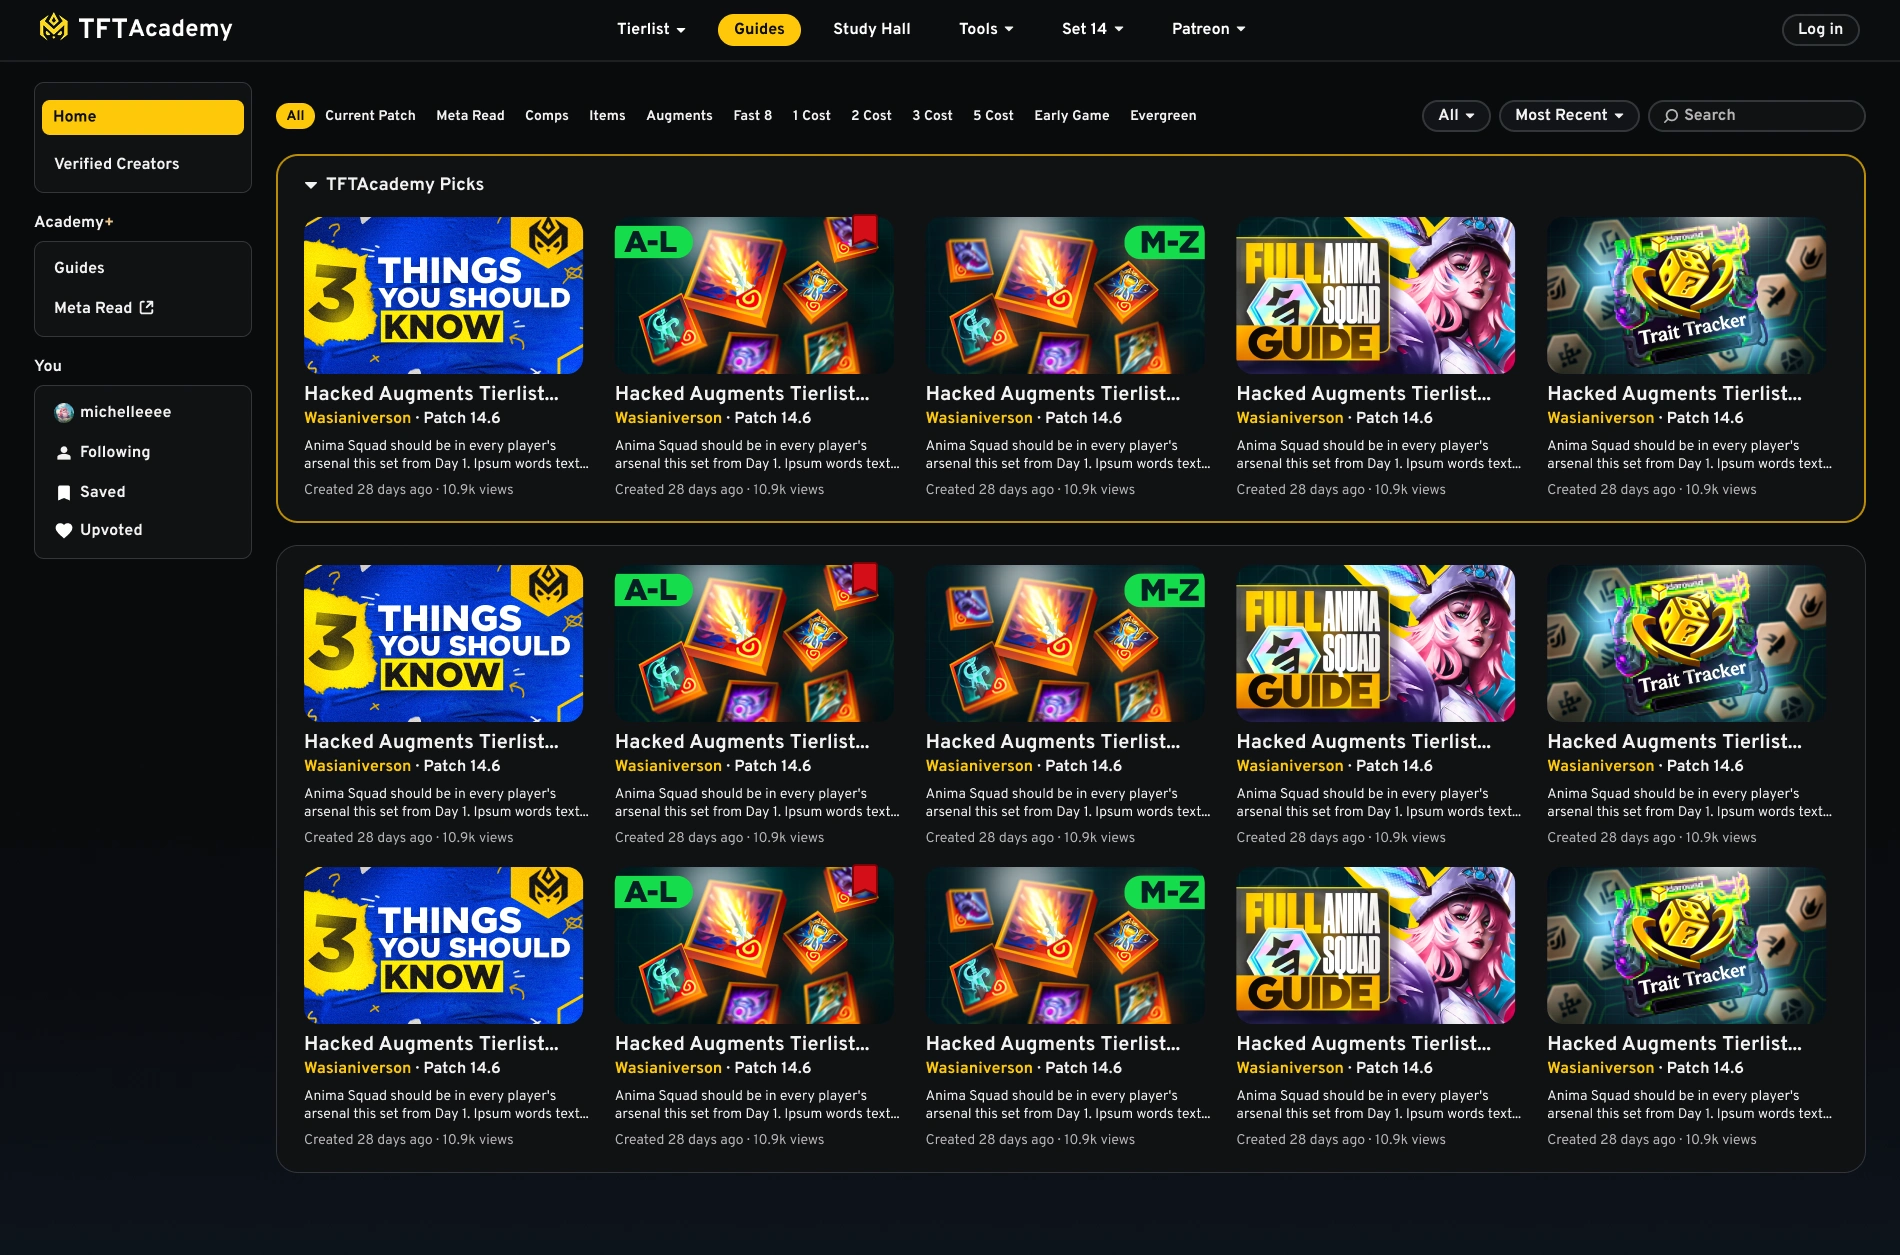
Task: Select the Saved bookmark icon
Action: point(64,491)
